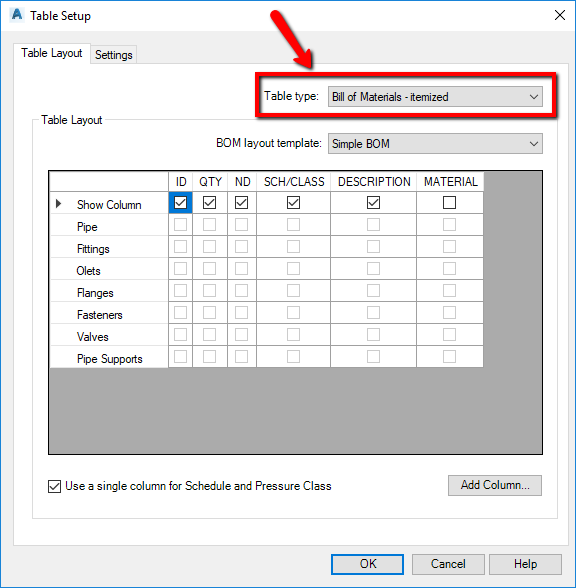Click the Flanges row MATERIAL checkbox
Image resolution: width=576 pixels, height=588 pixels.
pos(449,291)
